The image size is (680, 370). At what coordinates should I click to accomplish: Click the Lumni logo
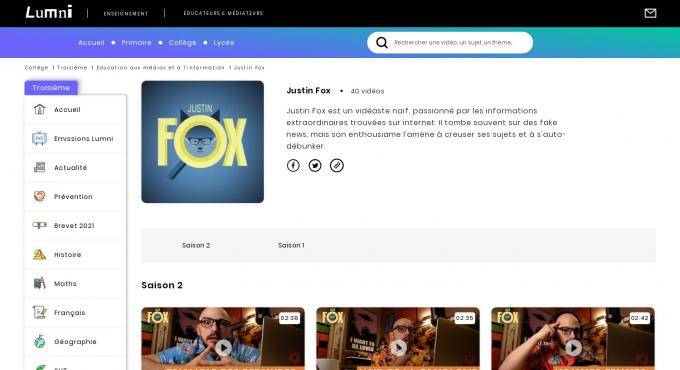pos(49,12)
